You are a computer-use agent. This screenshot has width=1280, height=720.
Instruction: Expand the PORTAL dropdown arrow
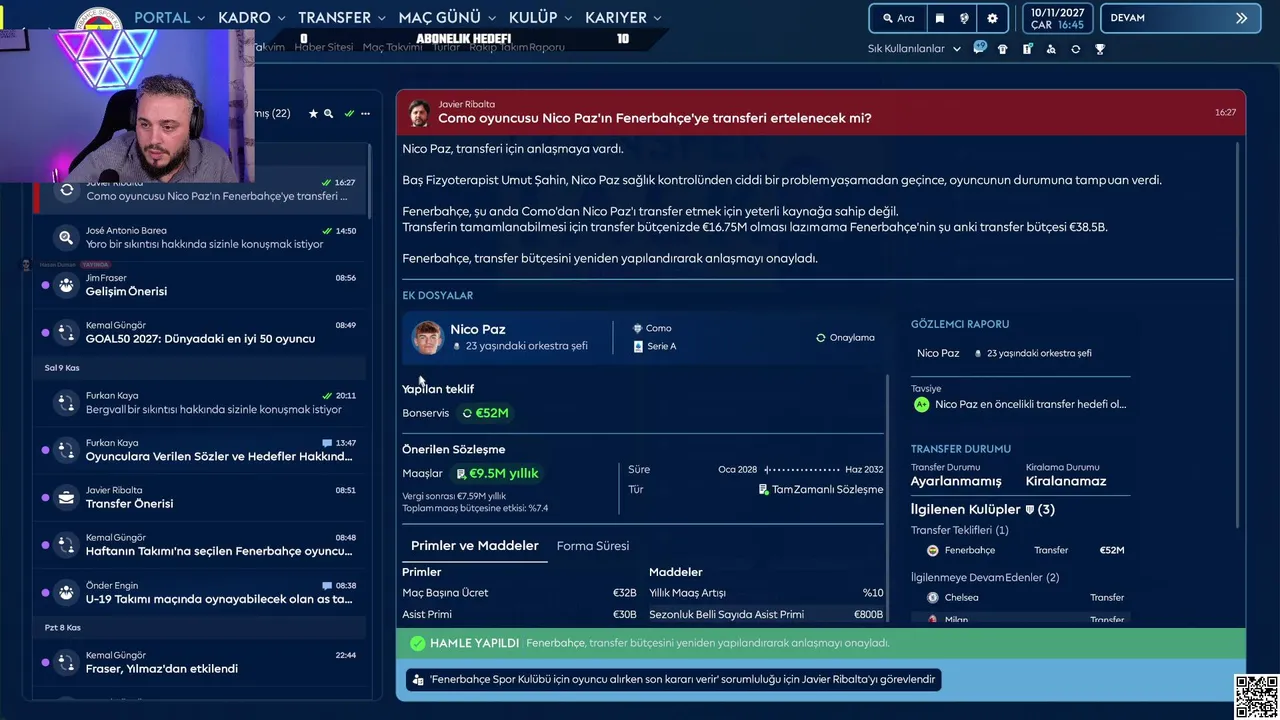201,19
